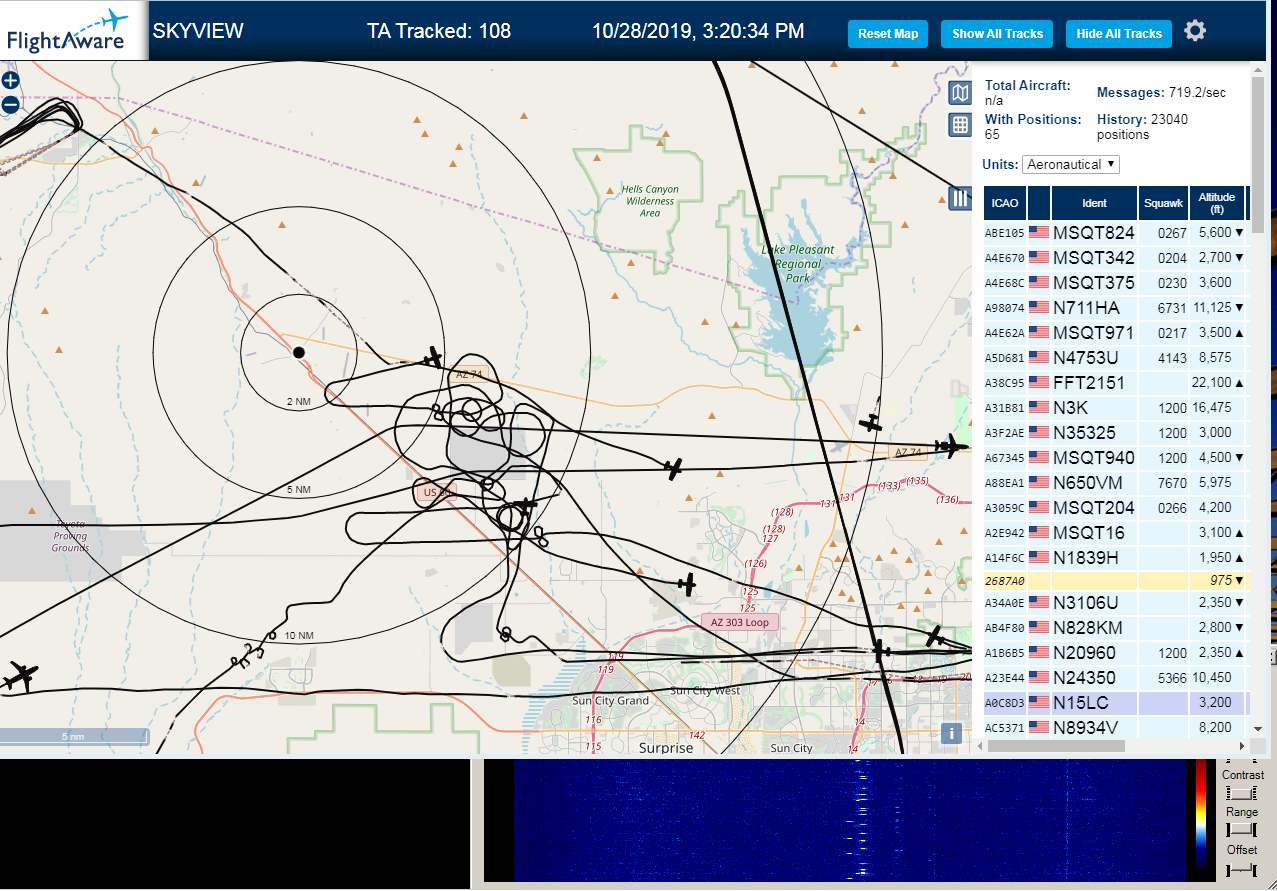Open the SkyView settings gear

click(x=1195, y=31)
